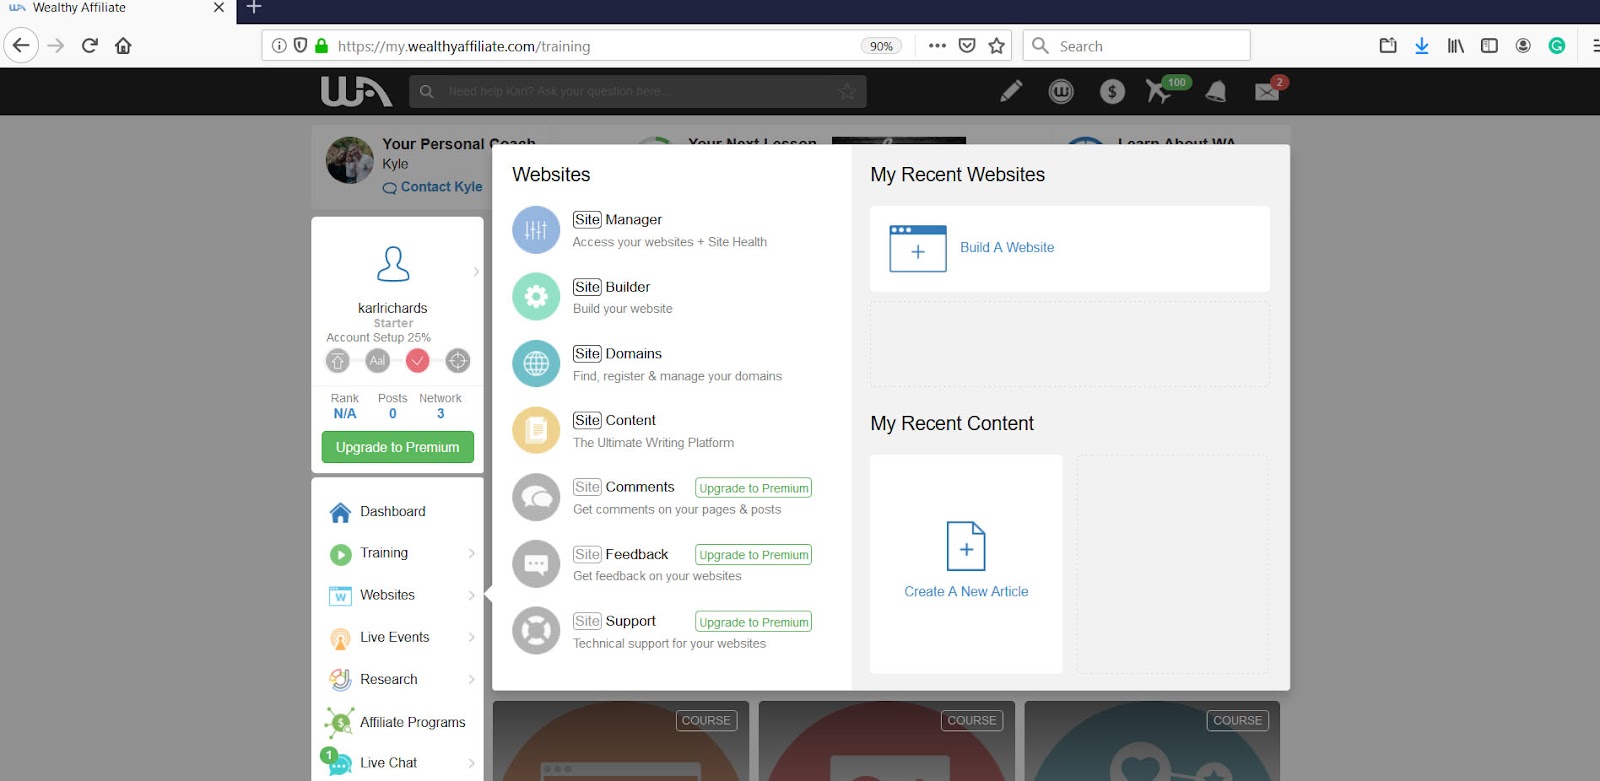
Task: Reload the current page
Action: (x=90, y=46)
